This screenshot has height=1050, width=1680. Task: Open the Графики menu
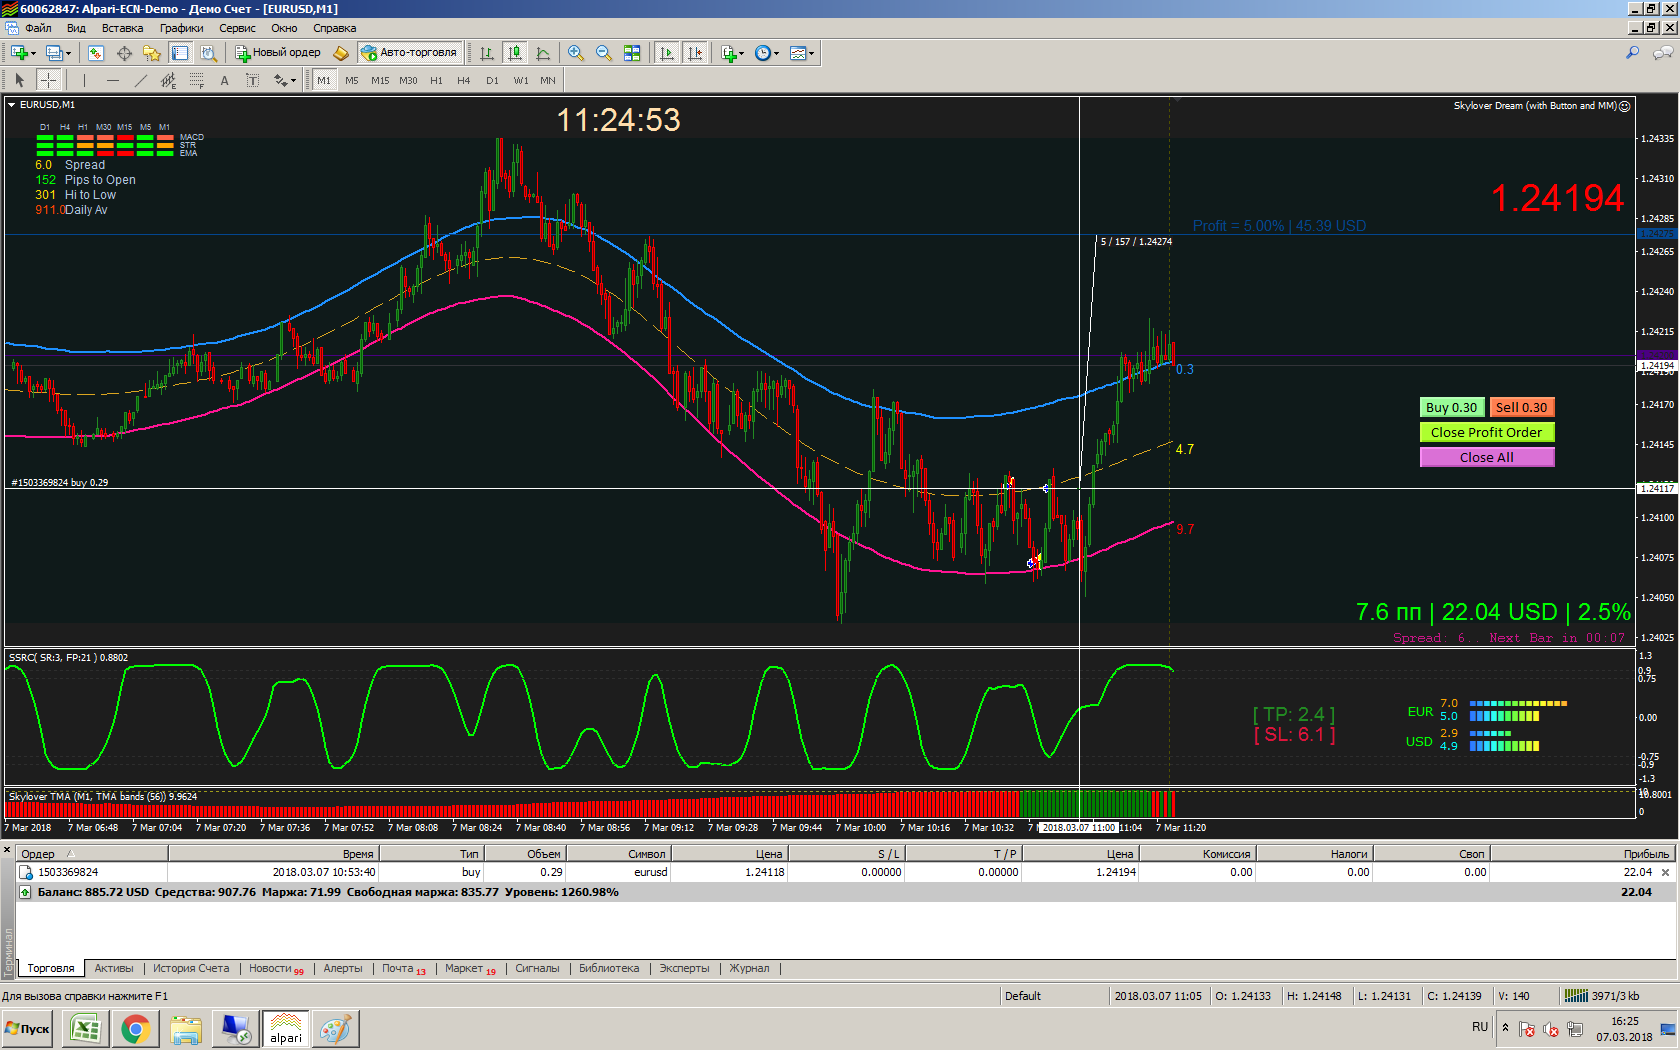(181, 28)
